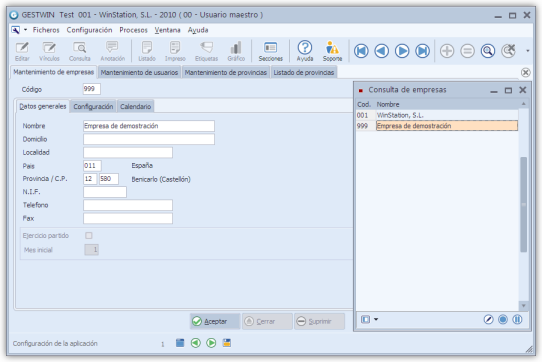Image resolution: width=542 pixels, height=362 pixels.
Task: Select the Datos generales sub-tab
Action: pyautogui.click(x=43, y=106)
